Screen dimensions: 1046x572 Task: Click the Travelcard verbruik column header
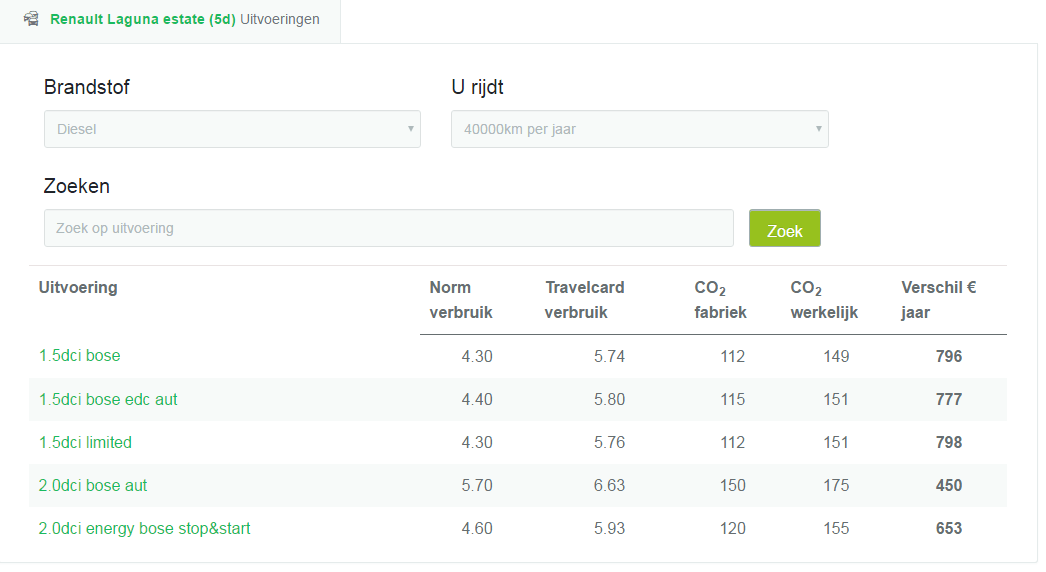click(x=584, y=300)
